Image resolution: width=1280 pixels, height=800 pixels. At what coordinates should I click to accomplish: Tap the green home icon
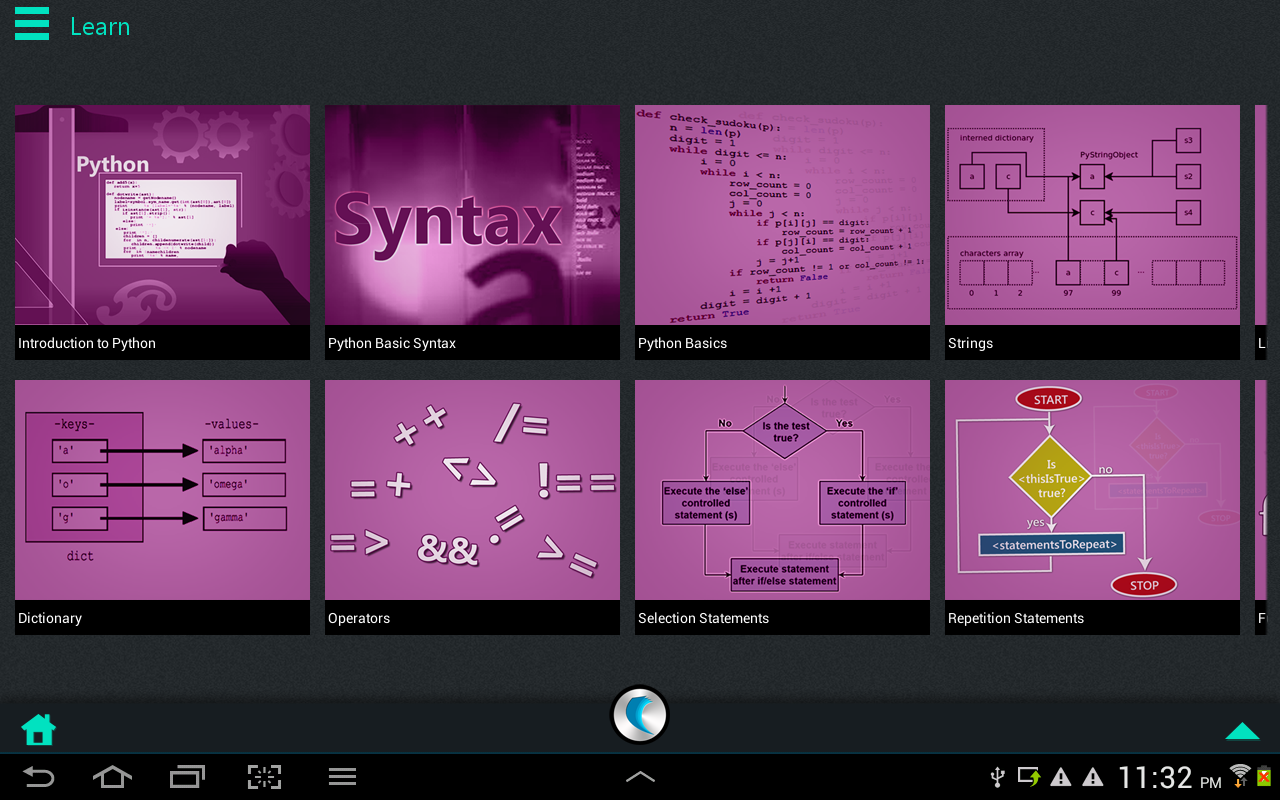pos(39,730)
